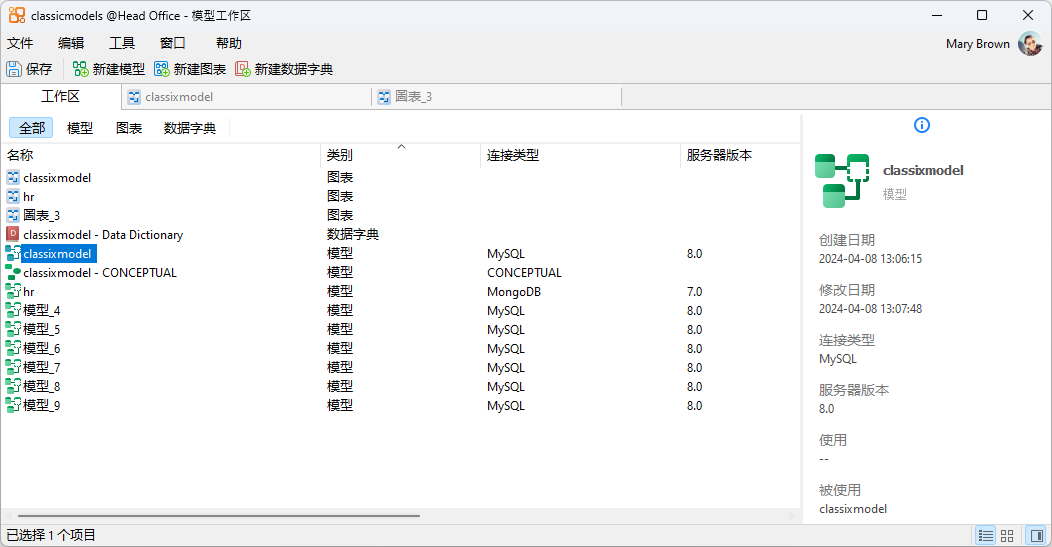Switch to list view in the status bar
1052x547 pixels.
(x=986, y=536)
